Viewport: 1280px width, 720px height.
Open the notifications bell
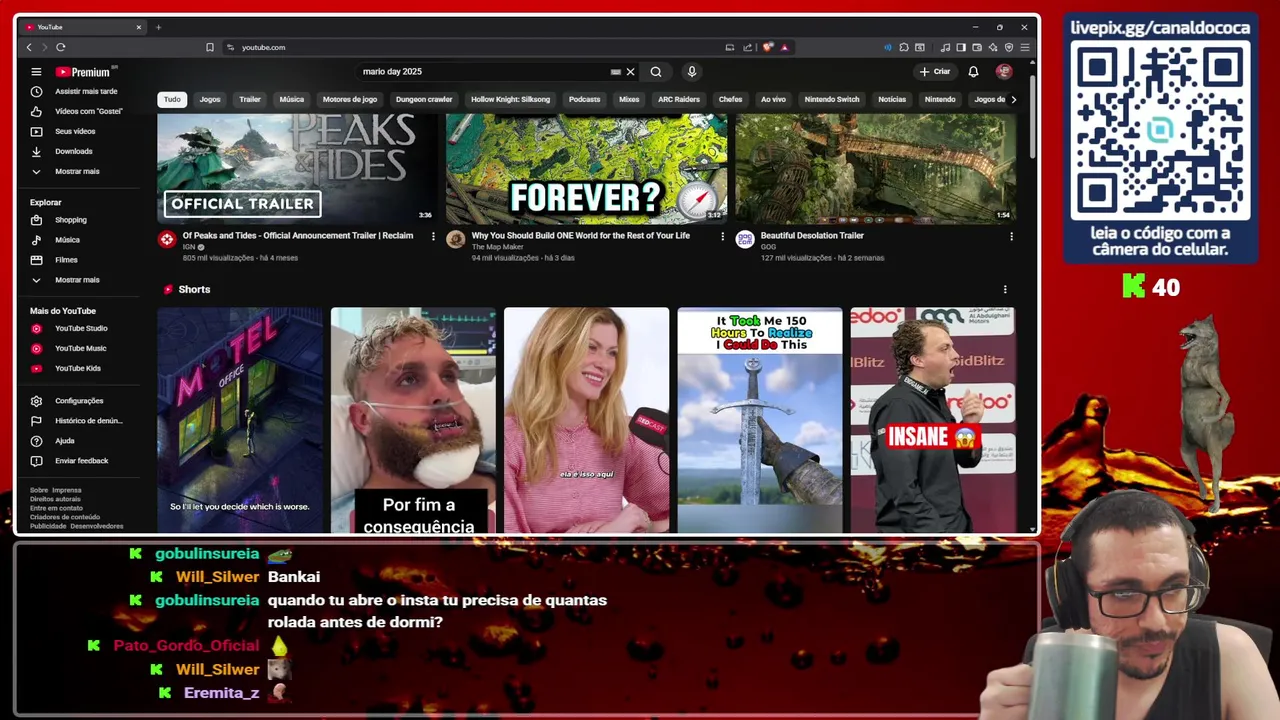point(973,72)
